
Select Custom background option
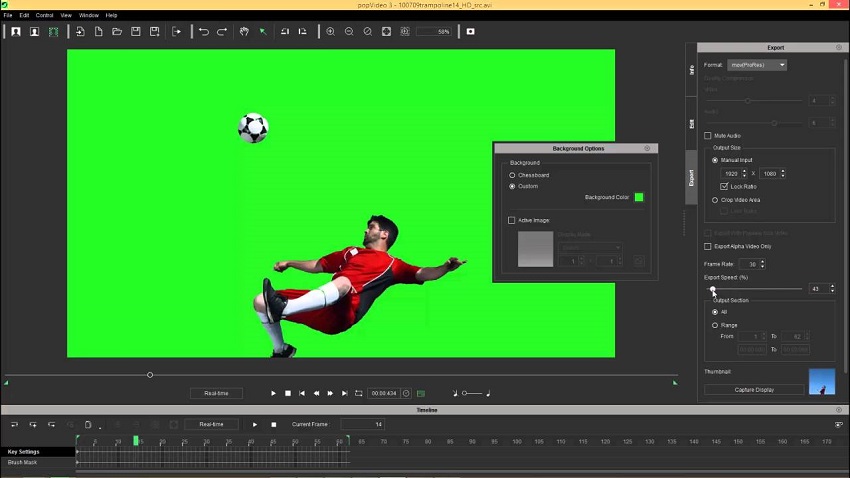(x=512, y=186)
